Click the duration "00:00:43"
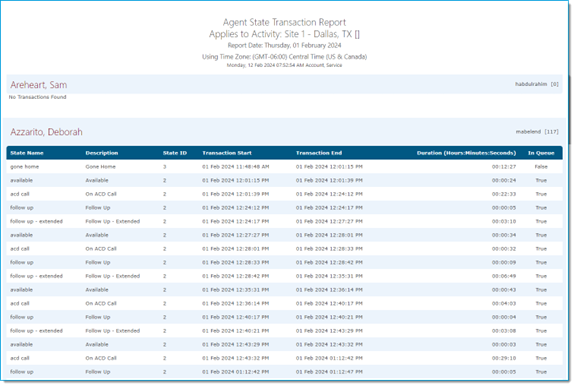The height and width of the screenshot is (386, 574). [504, 290]
